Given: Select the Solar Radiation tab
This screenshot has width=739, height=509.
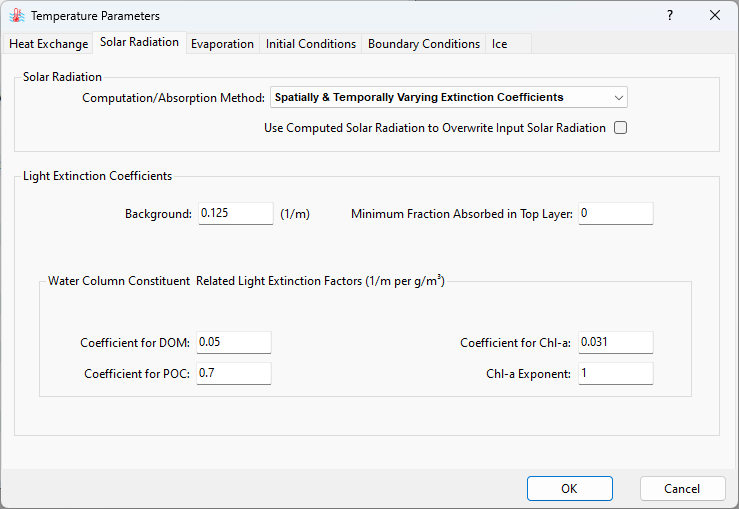Looking at the screenshot, I should click(x=139, y=42).
